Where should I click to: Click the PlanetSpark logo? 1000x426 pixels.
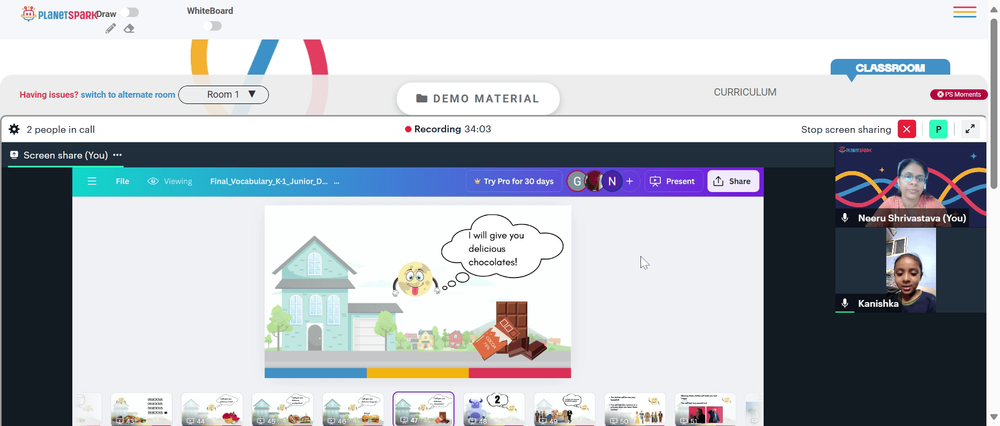click(x=59, y=13)
